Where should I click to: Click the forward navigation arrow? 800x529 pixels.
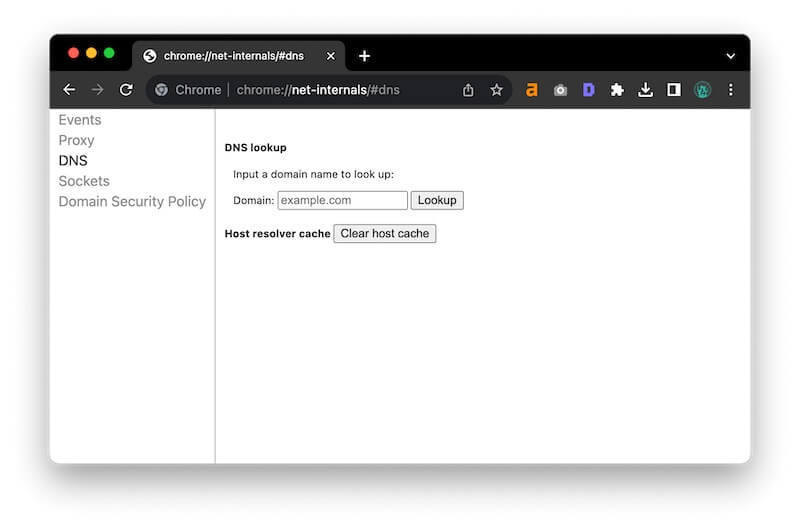point(97,90)
